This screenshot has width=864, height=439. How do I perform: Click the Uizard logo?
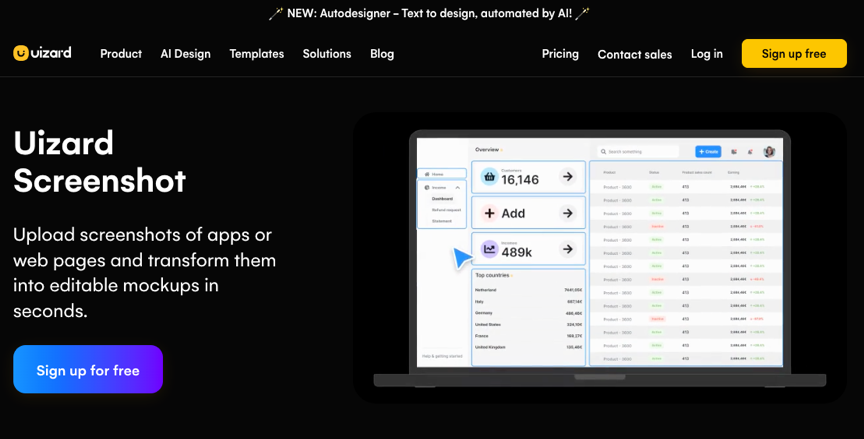42,53
